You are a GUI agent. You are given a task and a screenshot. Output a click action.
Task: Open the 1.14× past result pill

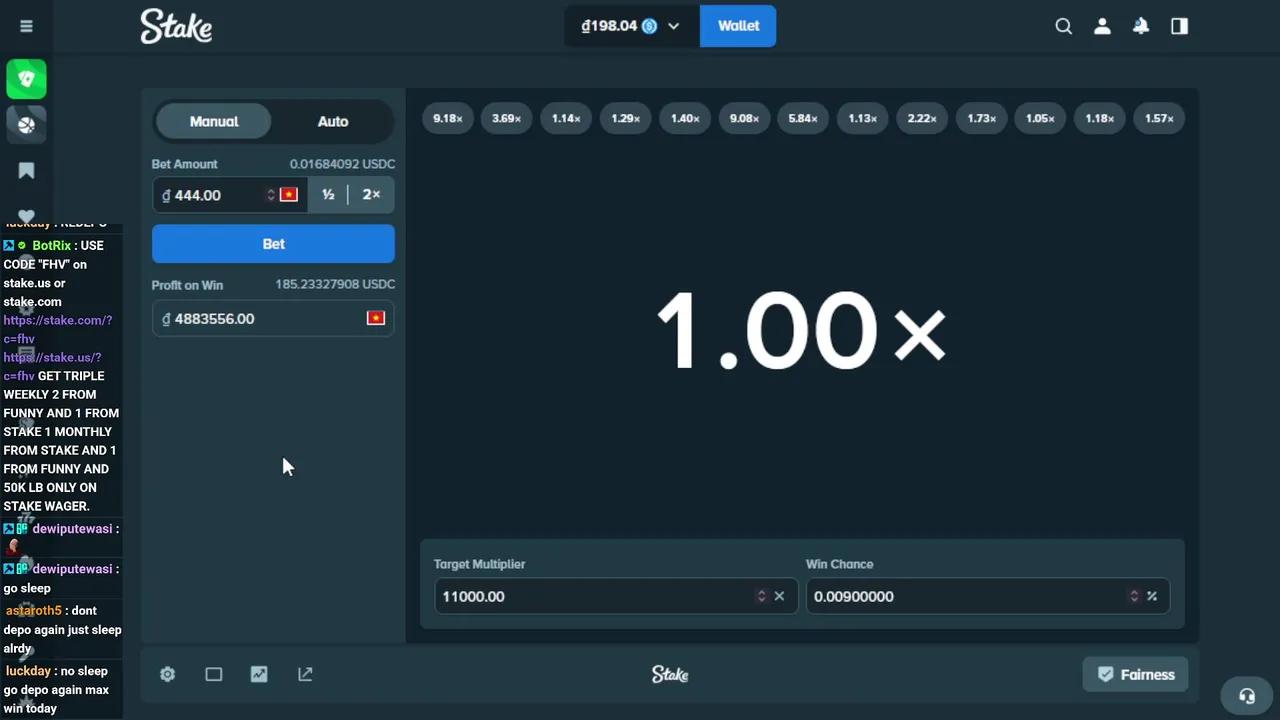click(566, 119)
